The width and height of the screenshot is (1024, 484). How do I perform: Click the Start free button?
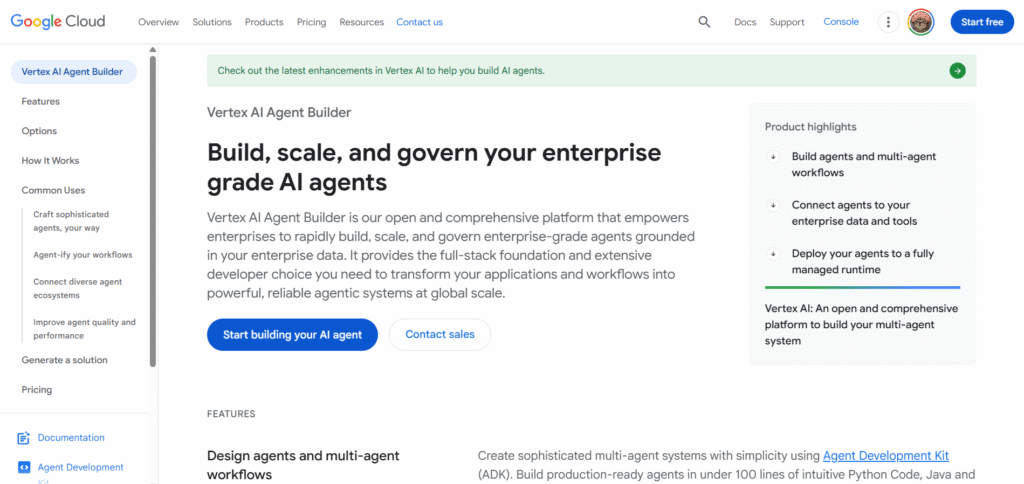tap(981, 22)
